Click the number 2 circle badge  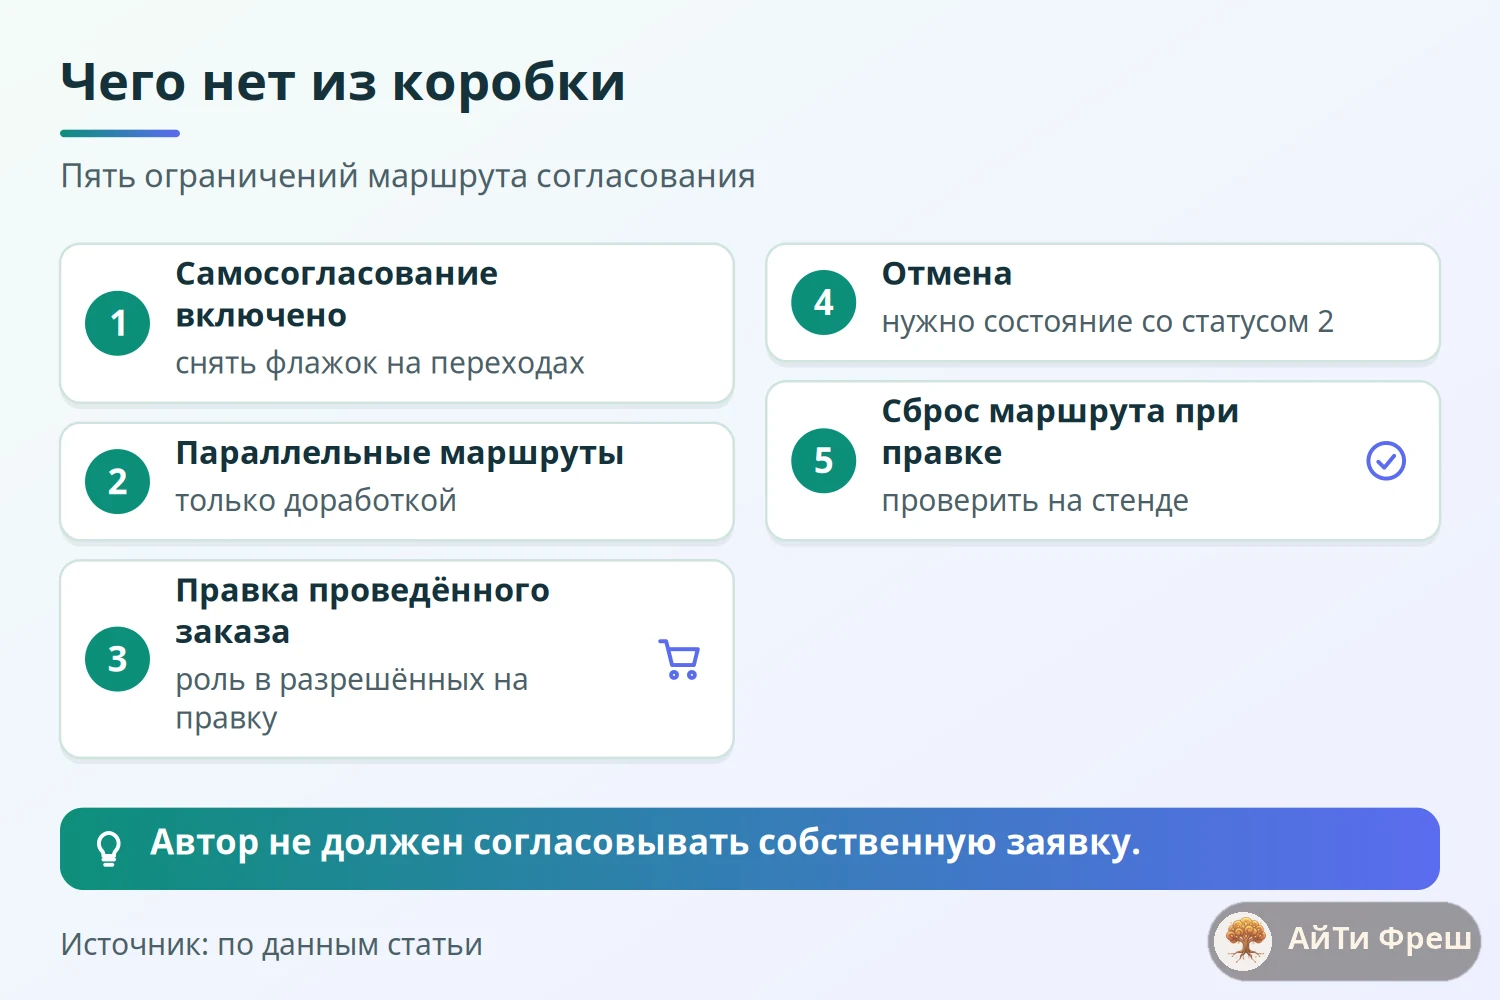pos(118,482)
